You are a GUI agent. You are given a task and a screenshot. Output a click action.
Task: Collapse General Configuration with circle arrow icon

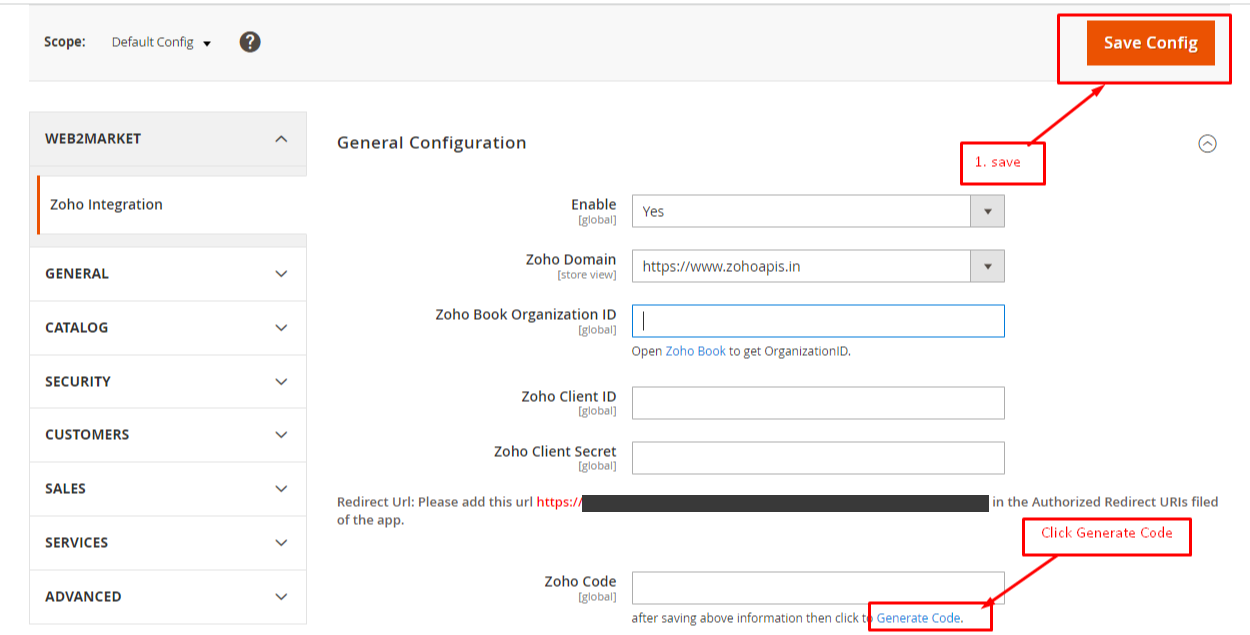tap(1207, 144)
